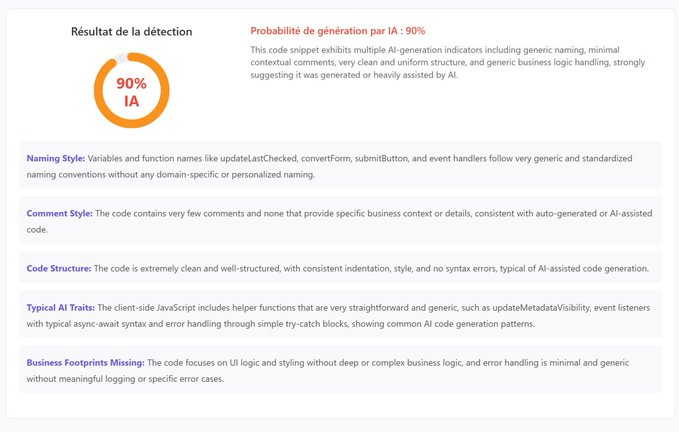Click the 'IA' text inside the donut chart
The image size is (679, 442).
point(132,101)
